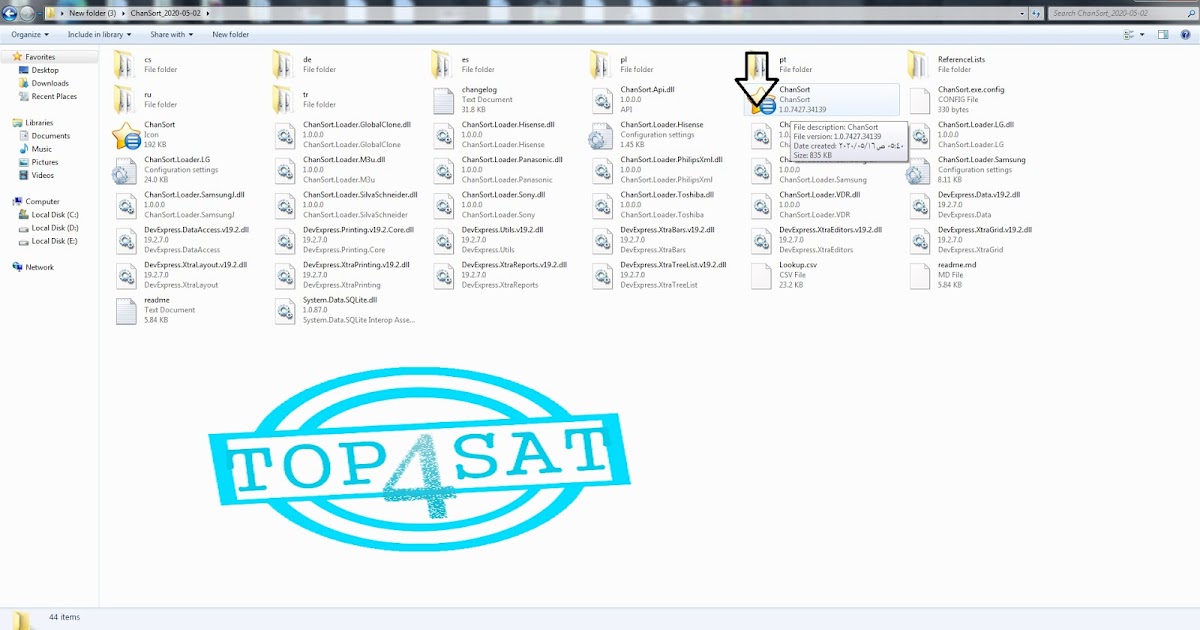The image size is (1200, 630).
Task: Select ChanSort.Loader.Samsung configuration settings icon
Action: [x=918, y=171]
